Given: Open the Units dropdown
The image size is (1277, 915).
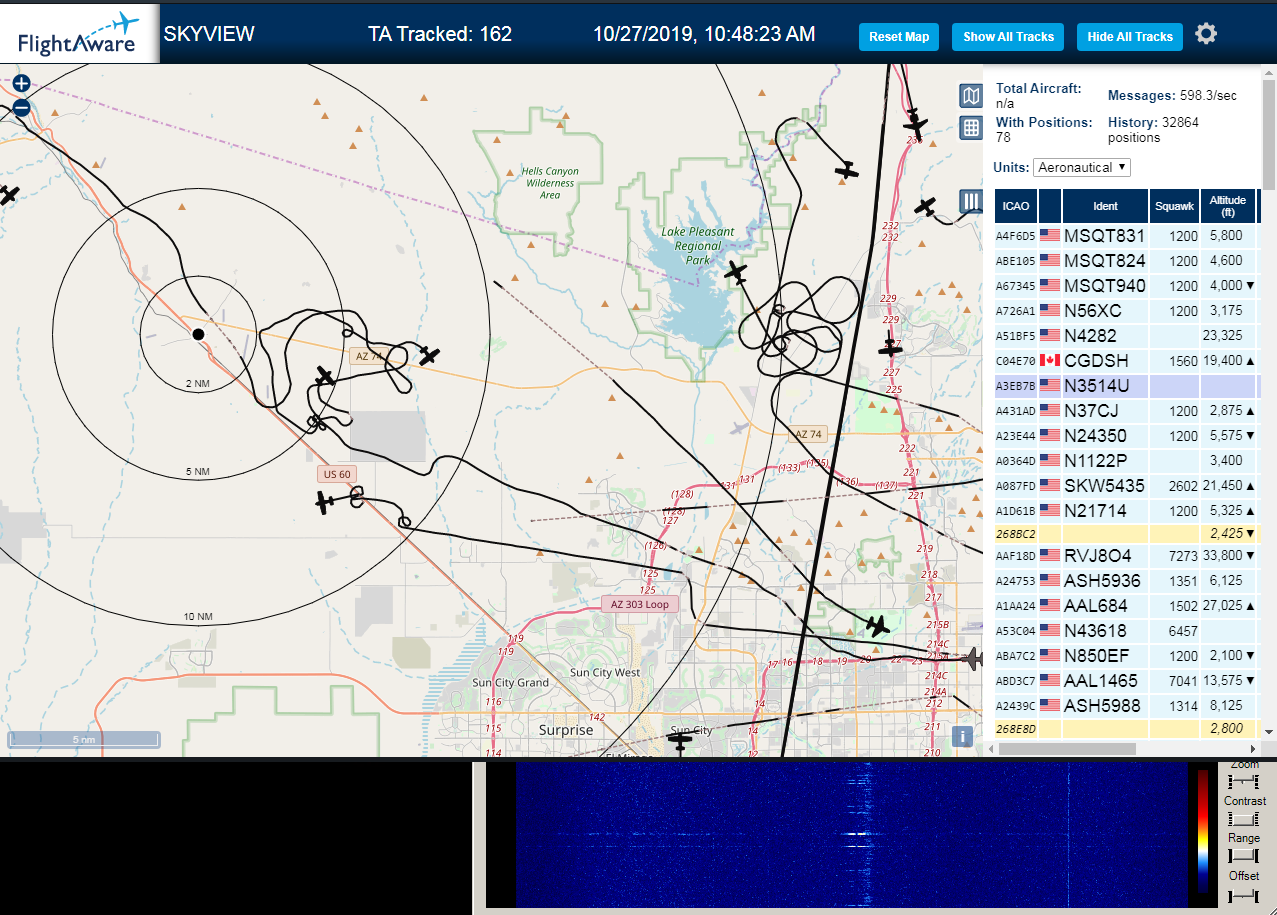Looking at the screenshot, I should coord(1082,167).
